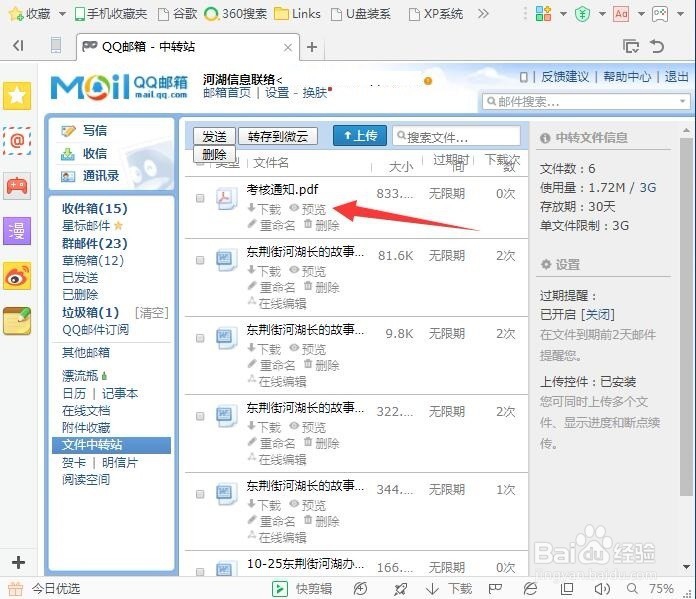Click the speaker volume icon in status bar
Screen dimensions: 696x599
point(602,589)
